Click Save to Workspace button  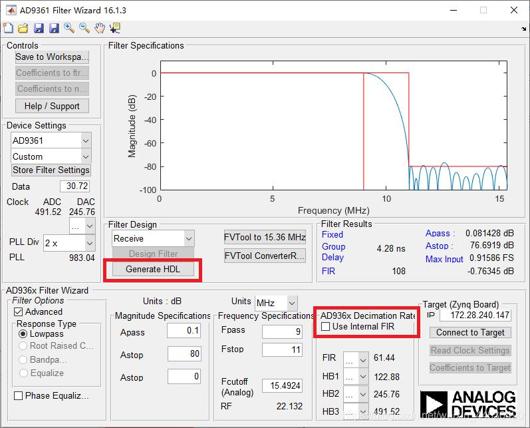pos(52,57)
